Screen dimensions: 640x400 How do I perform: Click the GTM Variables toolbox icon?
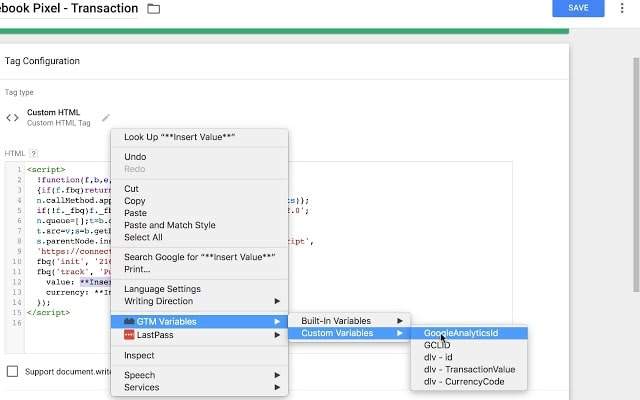click(x=129, y=321)
